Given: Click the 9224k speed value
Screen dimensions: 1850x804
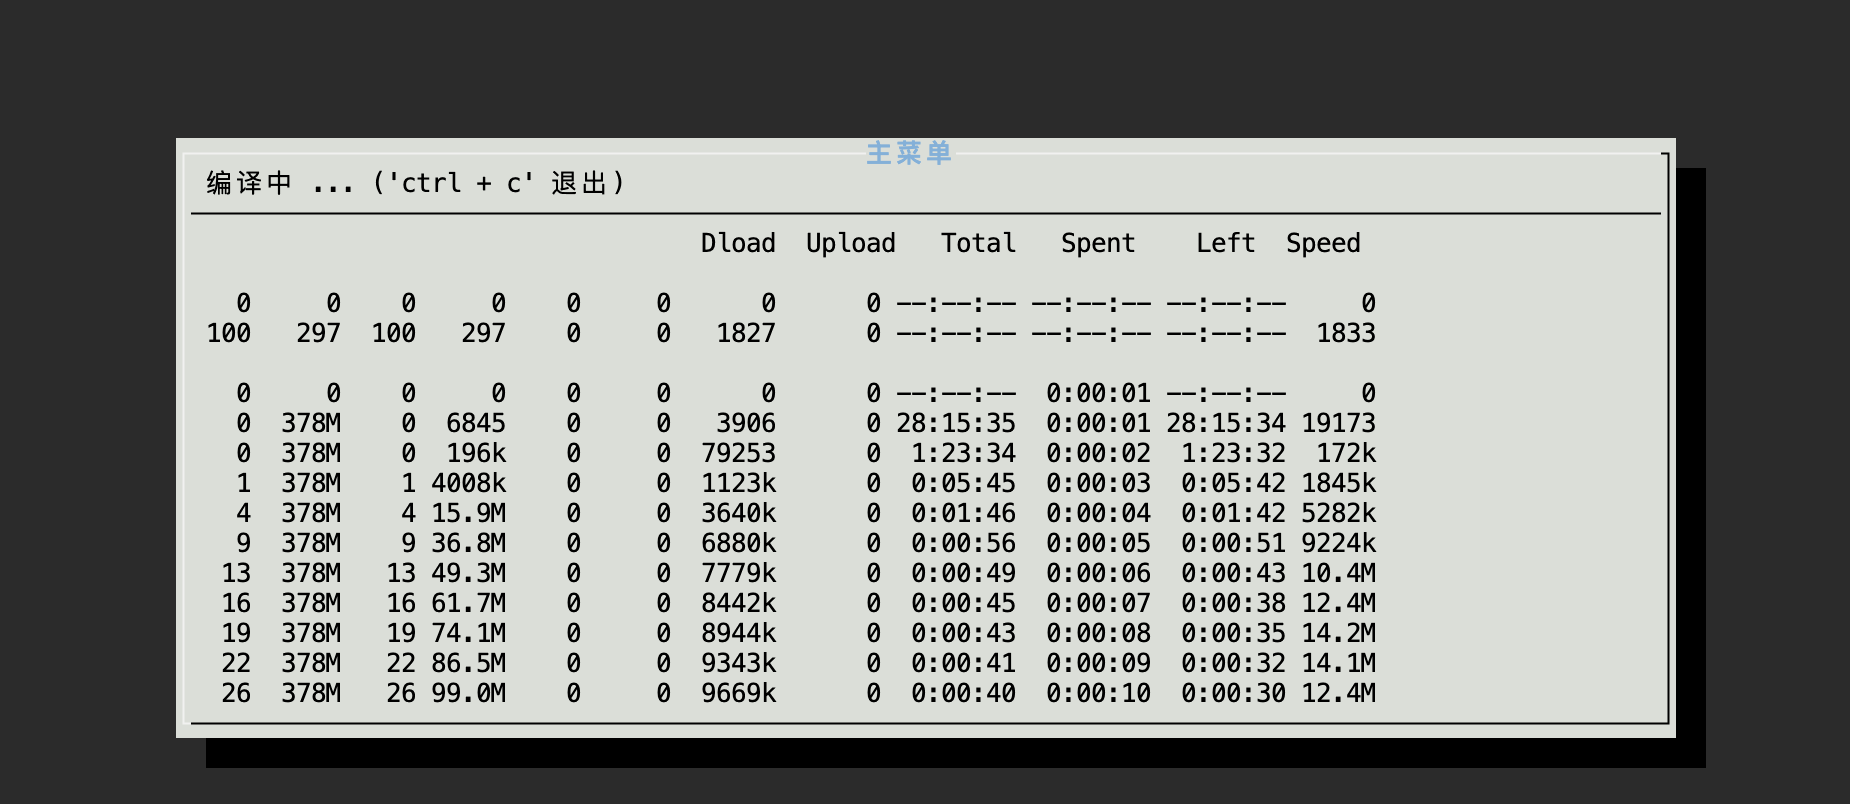Looking at the screenshot, I should [1338, 543].
